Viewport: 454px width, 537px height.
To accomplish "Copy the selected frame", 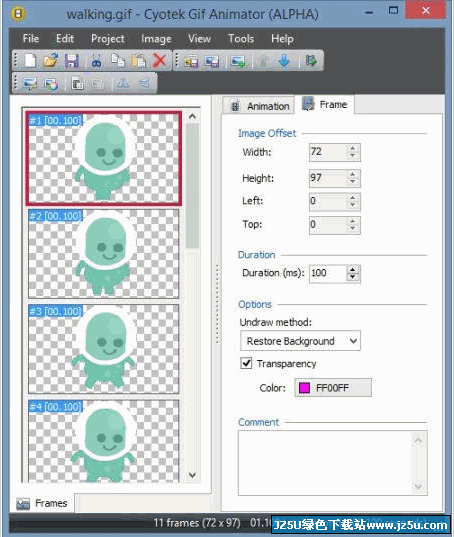I will click(118, 61).
